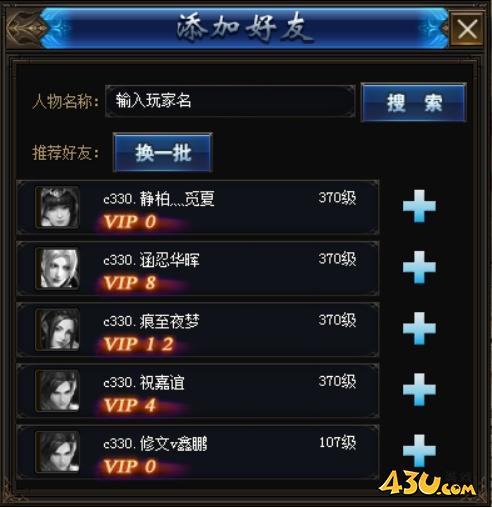Open avatar of c330.祝嘉谊

pyautogui.click(x=58, y=391)
